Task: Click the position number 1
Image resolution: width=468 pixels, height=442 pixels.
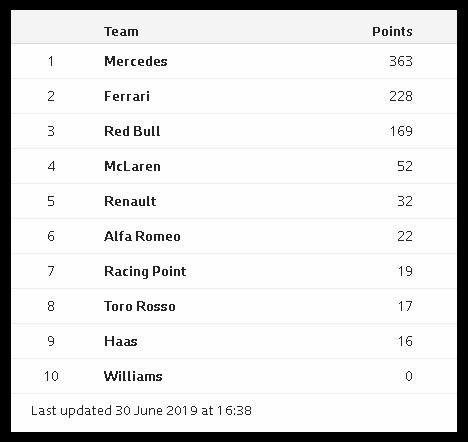Action: 51,61
